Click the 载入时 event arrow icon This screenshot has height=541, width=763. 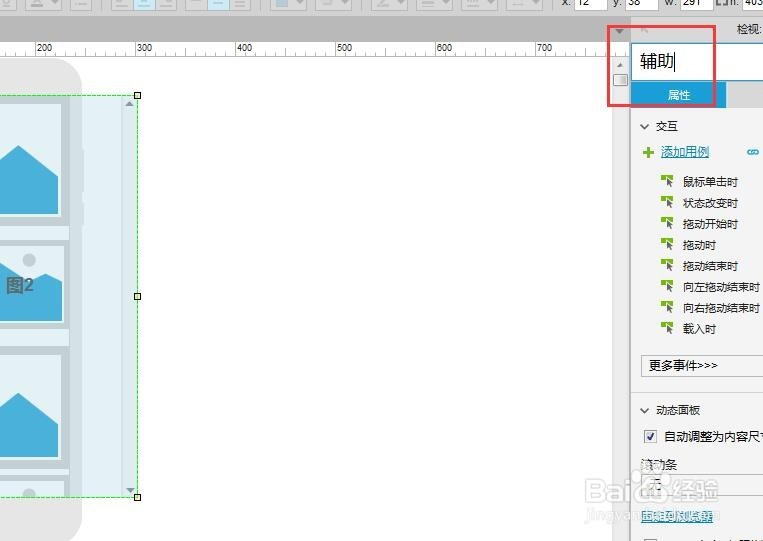pos(667,328)
